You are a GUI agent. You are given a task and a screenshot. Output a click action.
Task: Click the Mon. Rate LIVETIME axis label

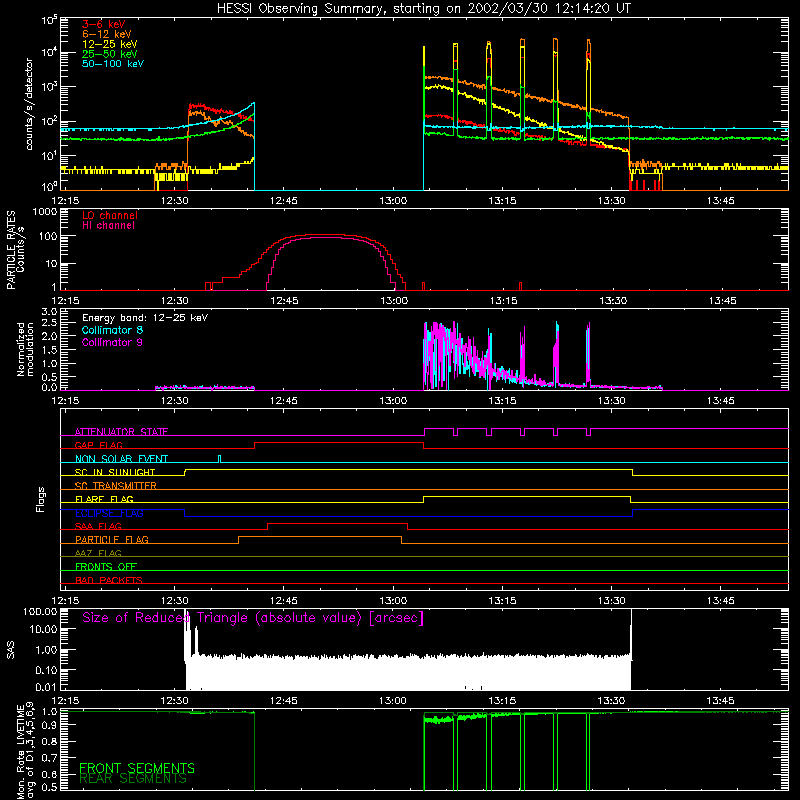tap(25, 752)
